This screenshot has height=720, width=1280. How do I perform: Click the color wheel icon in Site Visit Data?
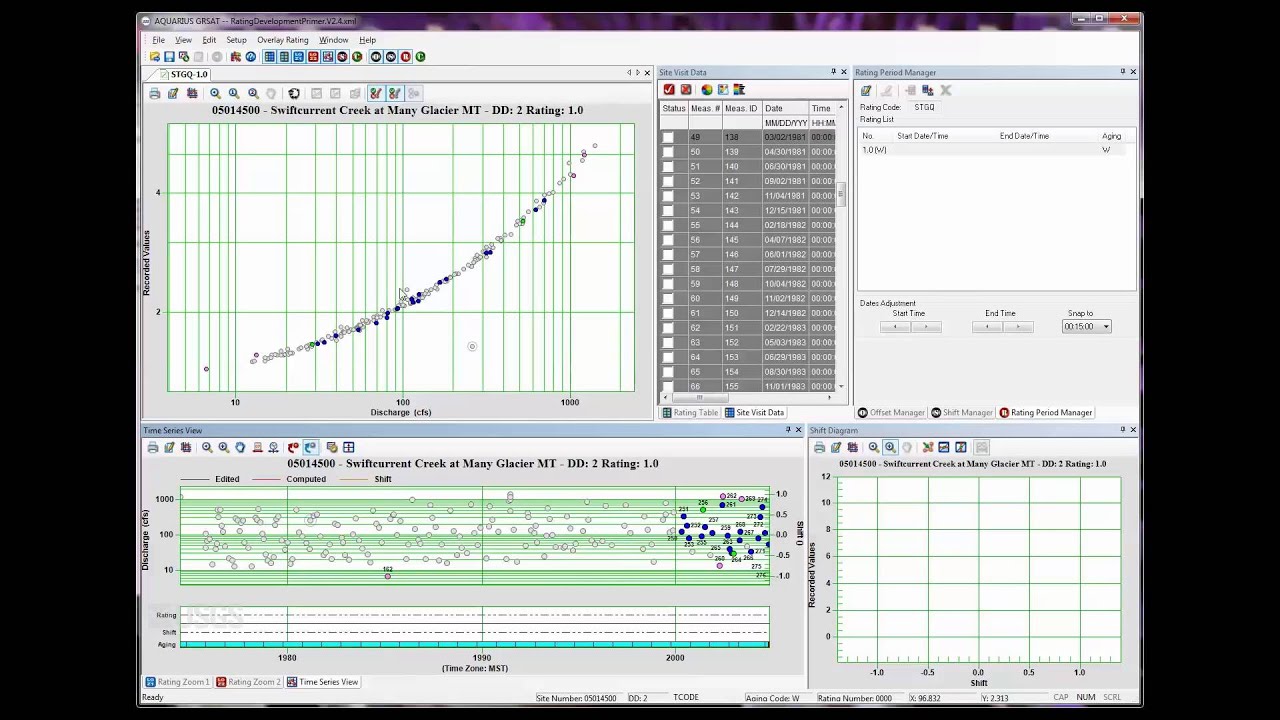point(706,90)
